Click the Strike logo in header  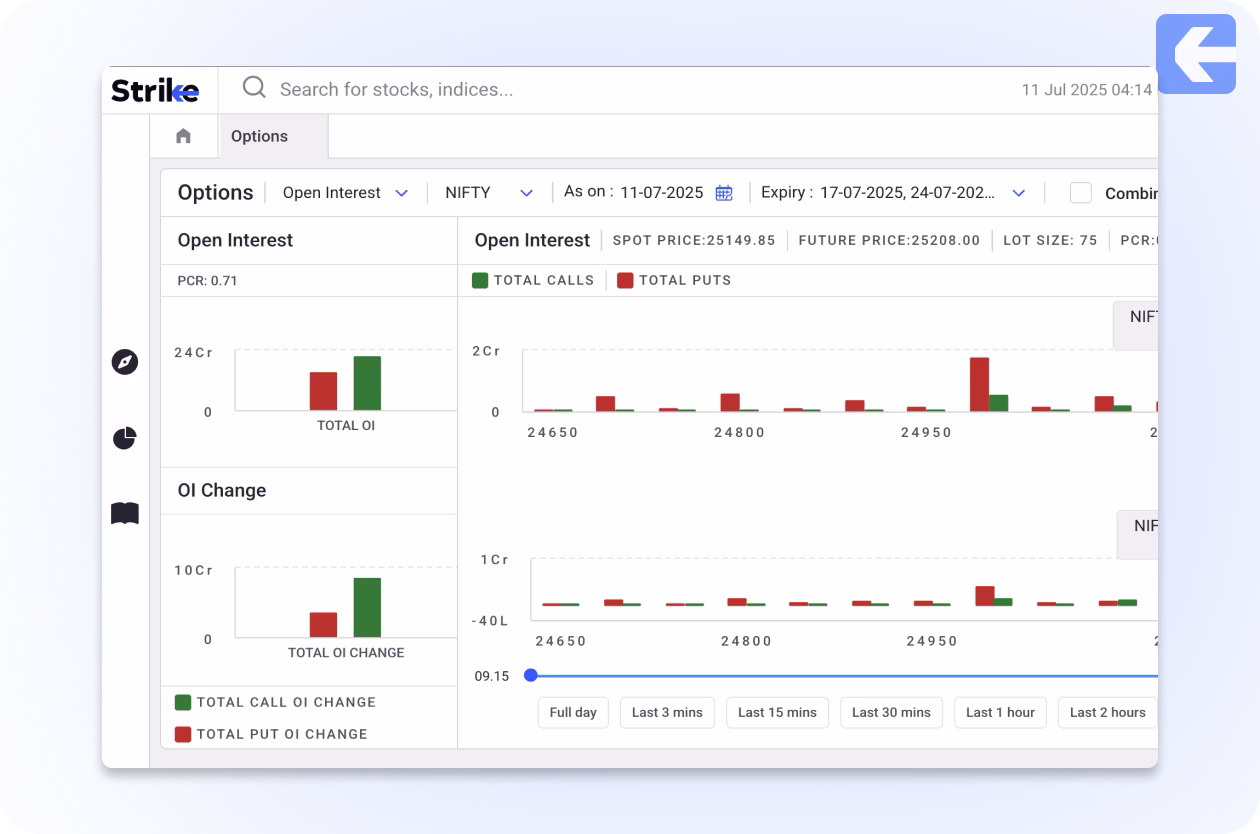[155, 90]
